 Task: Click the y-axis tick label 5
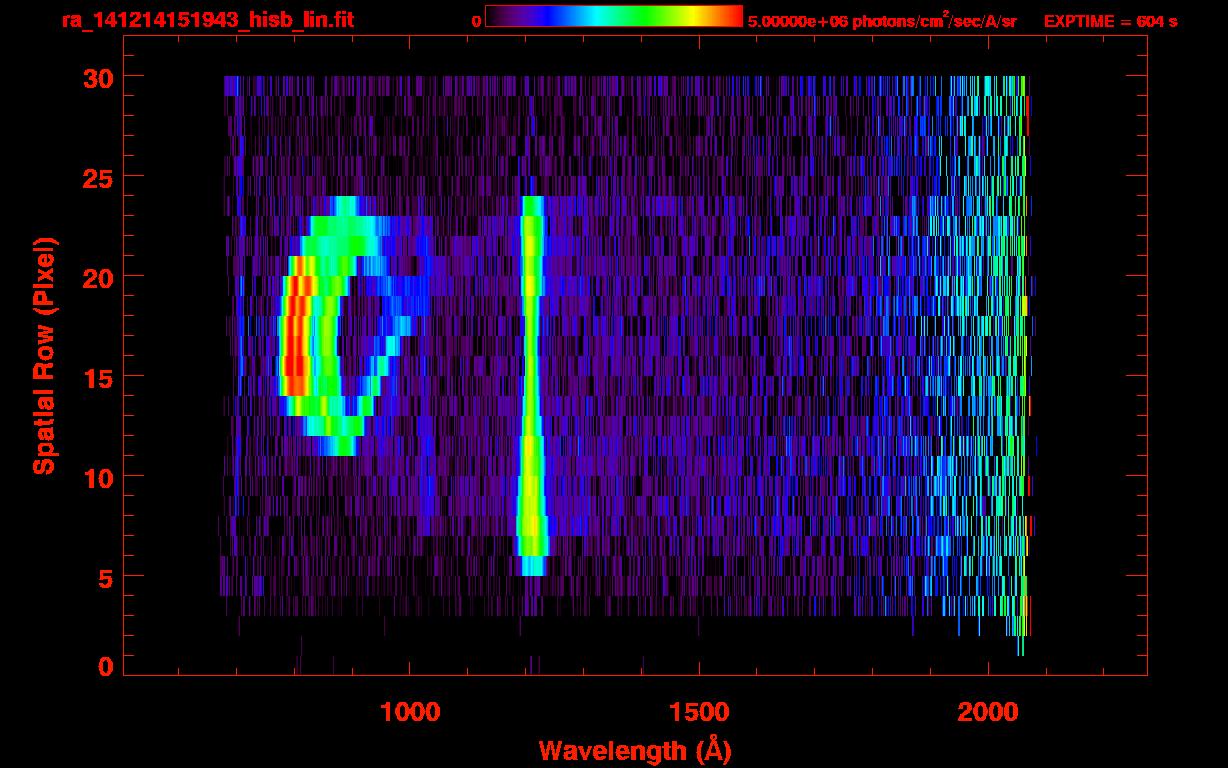pyautogui.click(x=104, y=577)
